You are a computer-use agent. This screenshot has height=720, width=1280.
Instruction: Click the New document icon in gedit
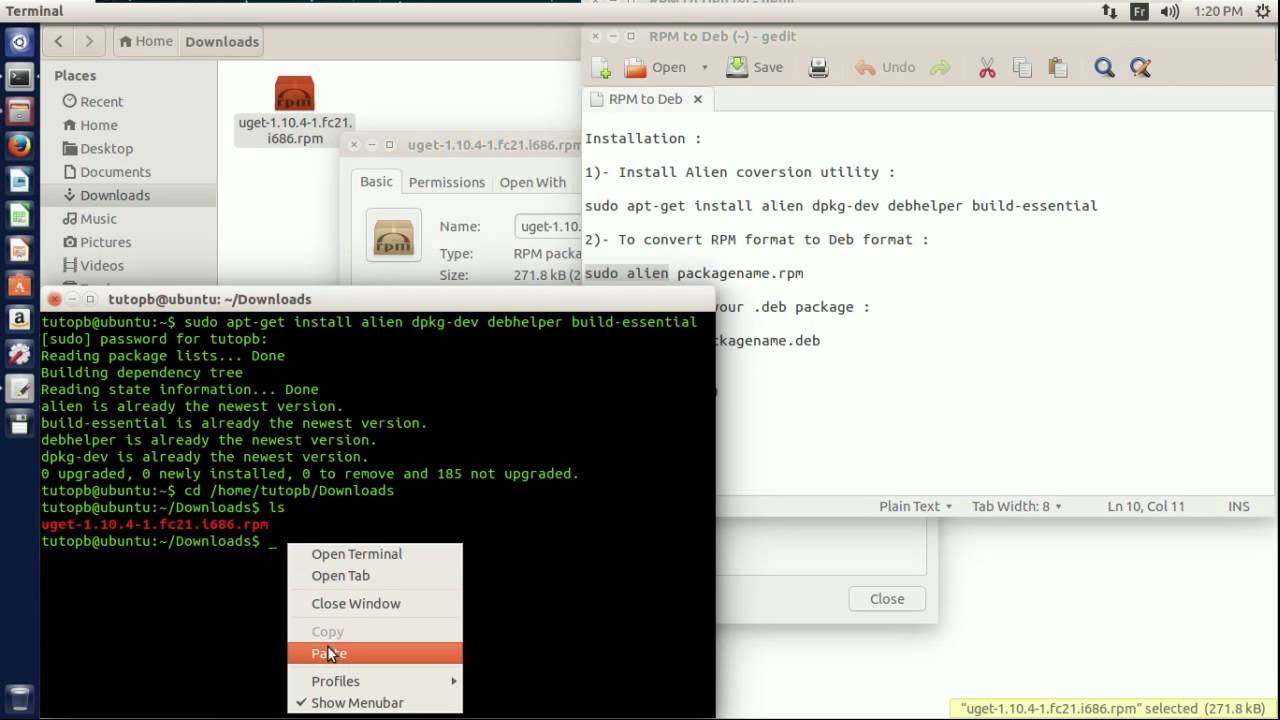pos(601,68)
